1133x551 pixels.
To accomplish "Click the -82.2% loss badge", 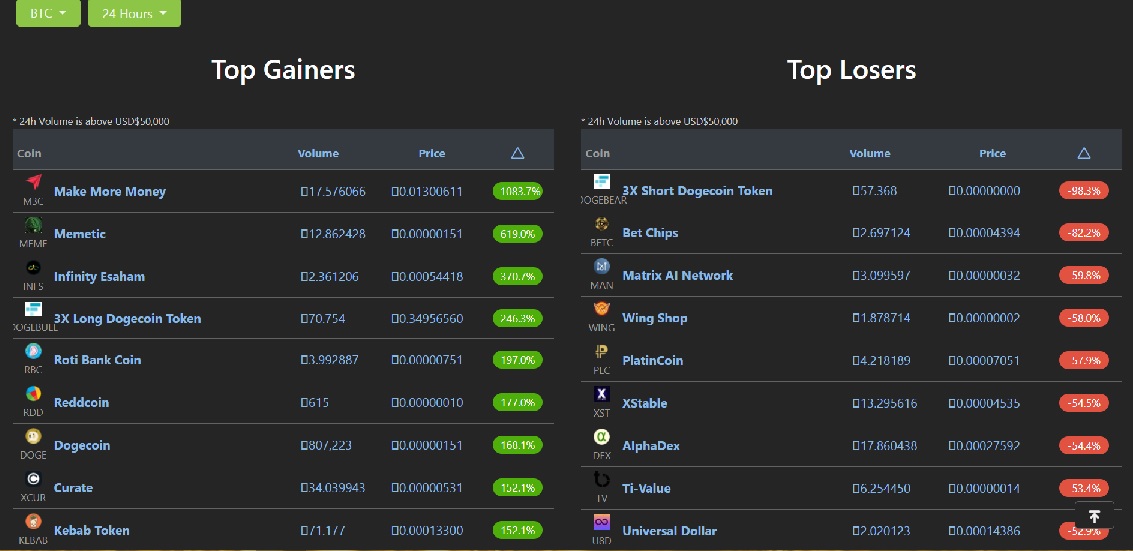I will [1084, 233].
